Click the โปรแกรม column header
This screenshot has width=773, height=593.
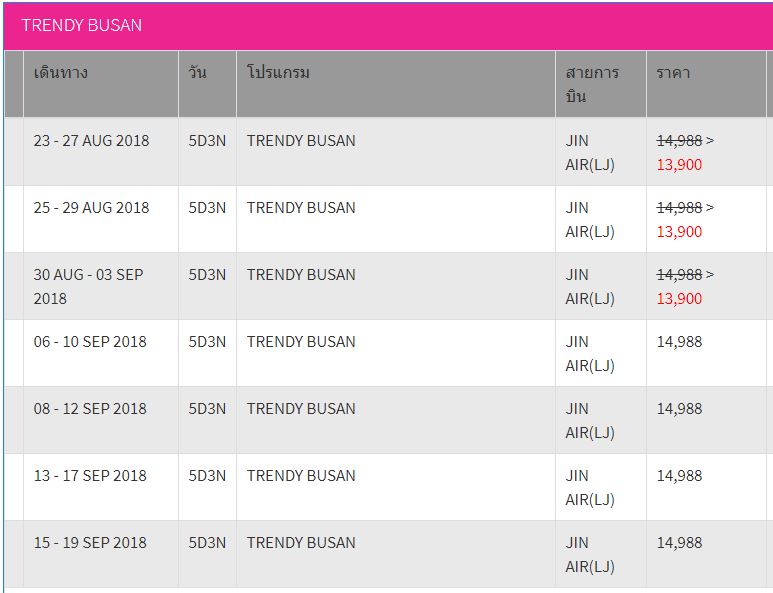click(x=278, y=73)
